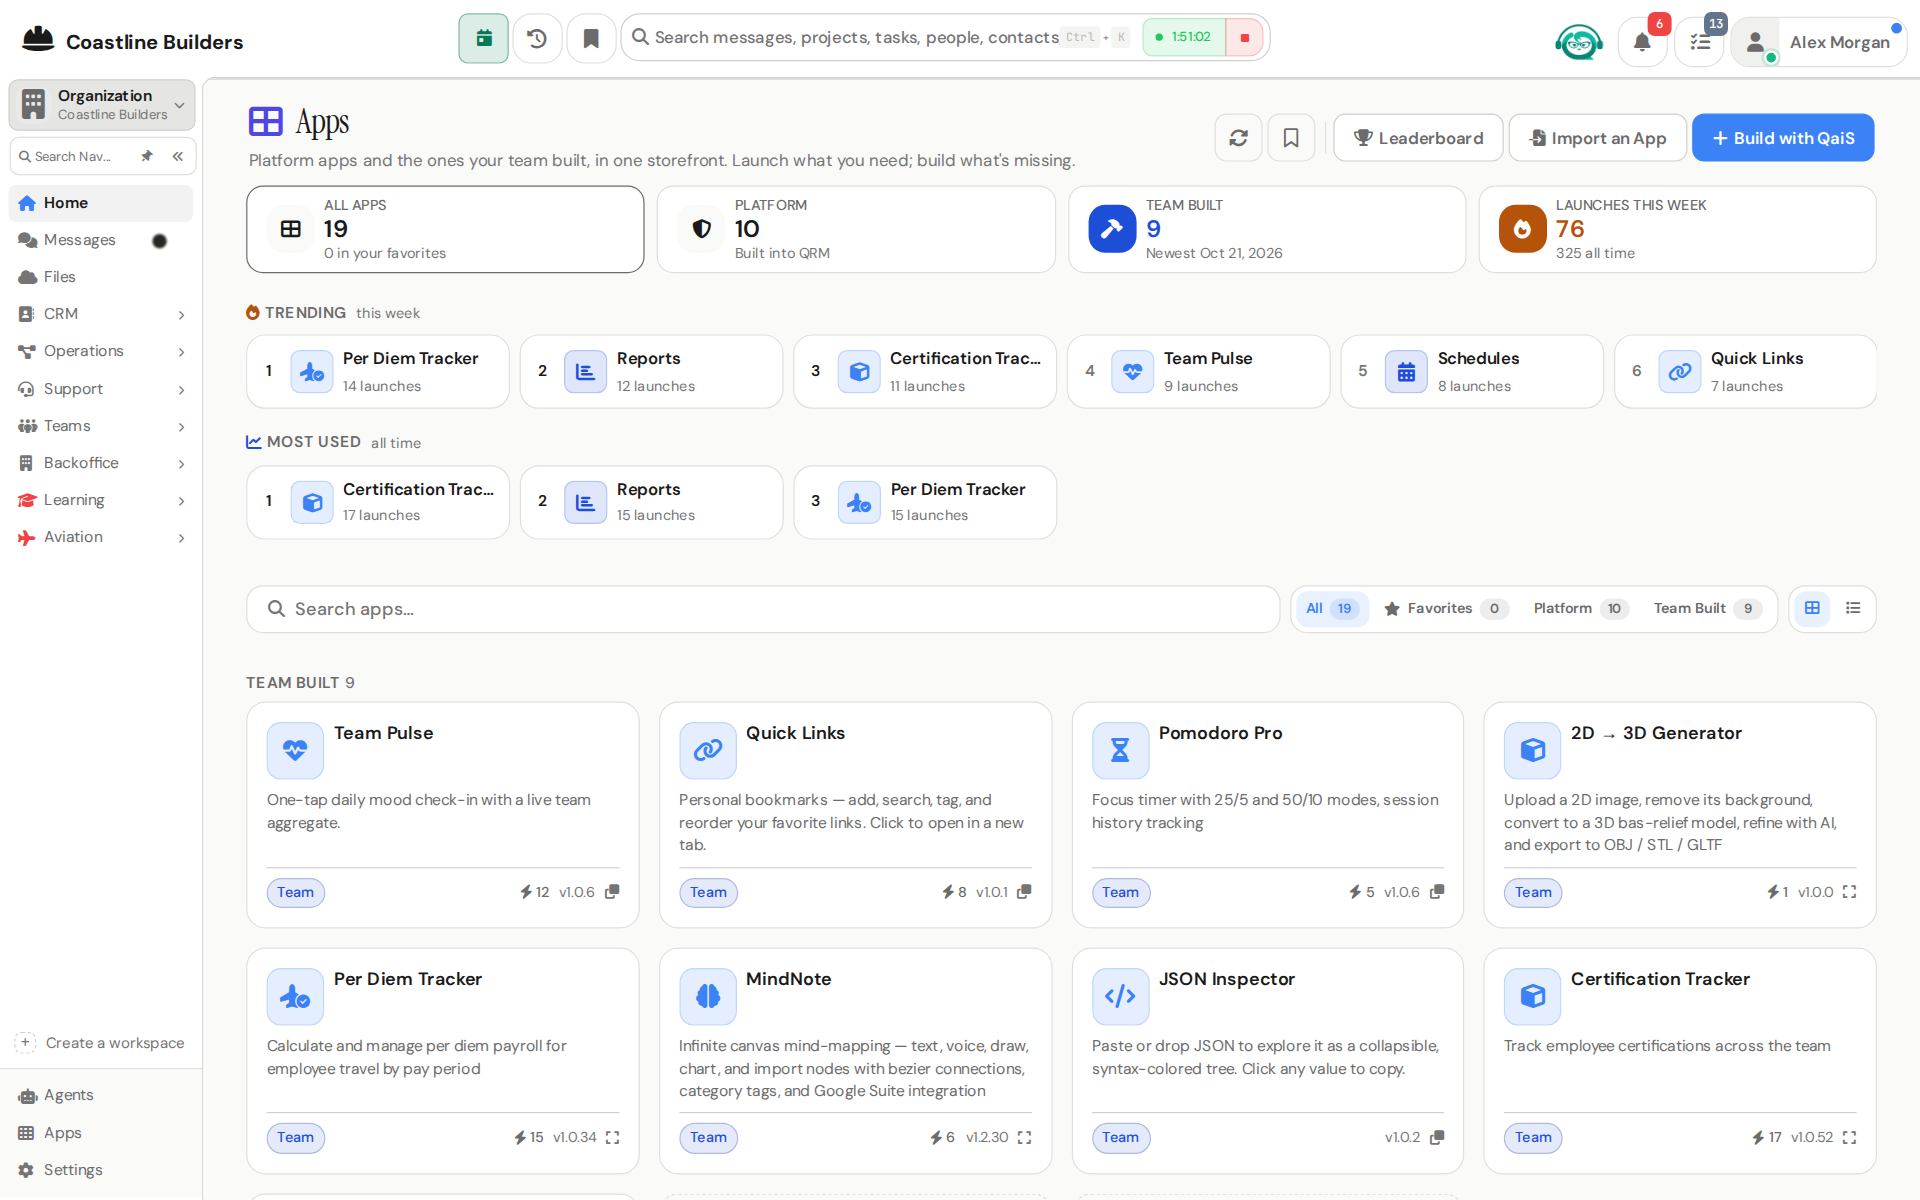Open Team Pulse in new window icon

coord(612,891)
